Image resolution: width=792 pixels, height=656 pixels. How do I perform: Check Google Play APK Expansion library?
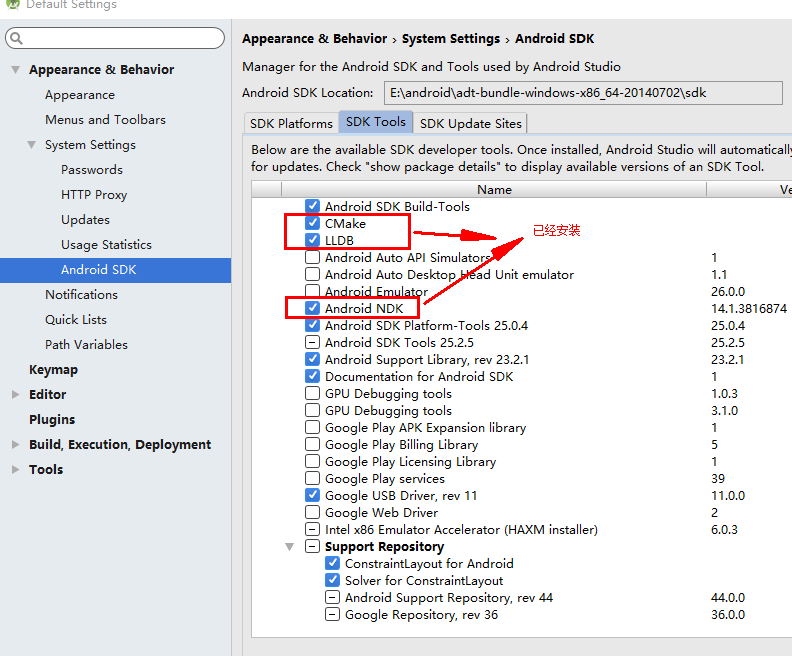click(313, 427)
